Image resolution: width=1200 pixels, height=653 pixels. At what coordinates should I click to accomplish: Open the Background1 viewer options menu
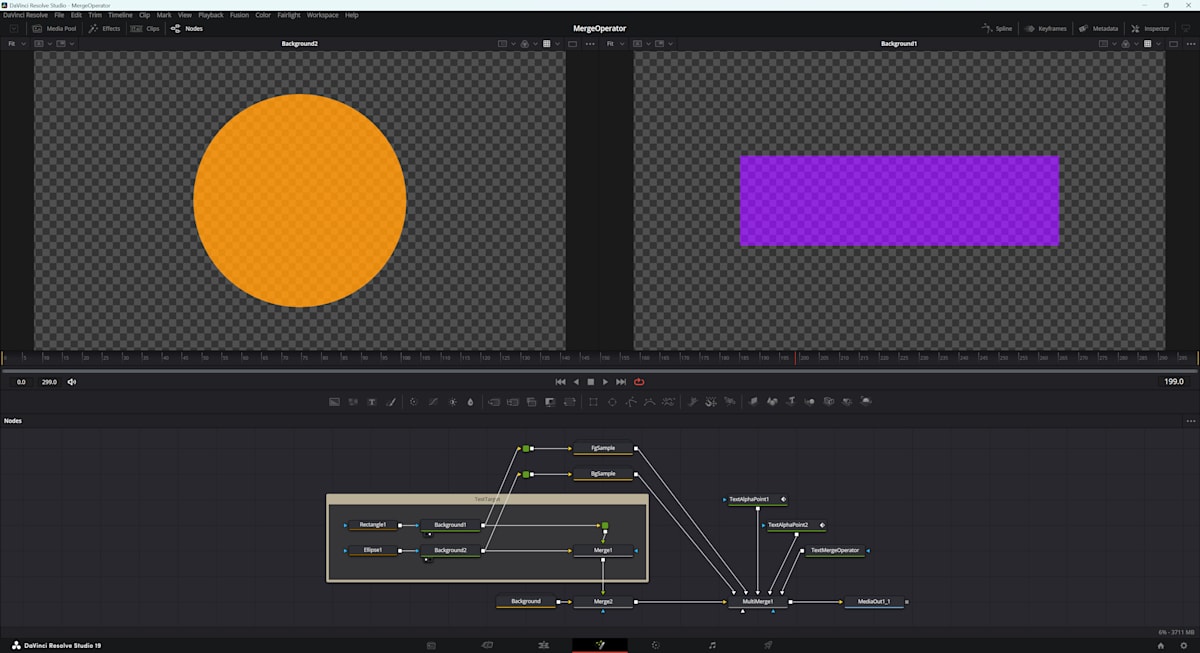(1190, 44)
